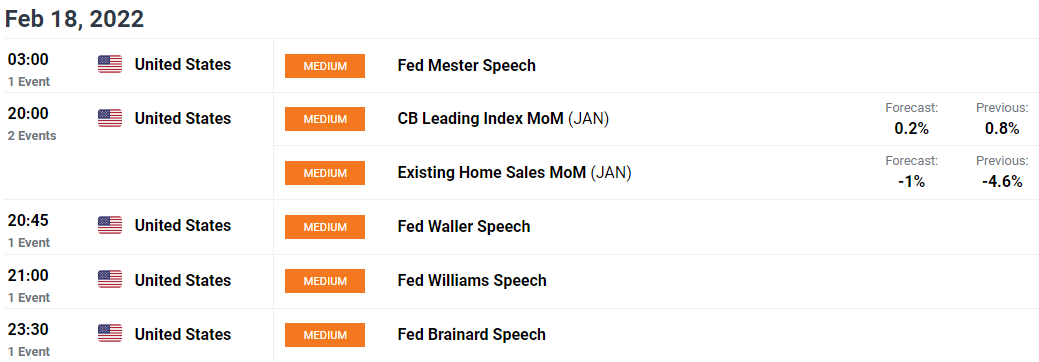Click the MEDIUM badge for Existing Home Sales
This screenshot has width=1039, height=362.
coord(325,173)
